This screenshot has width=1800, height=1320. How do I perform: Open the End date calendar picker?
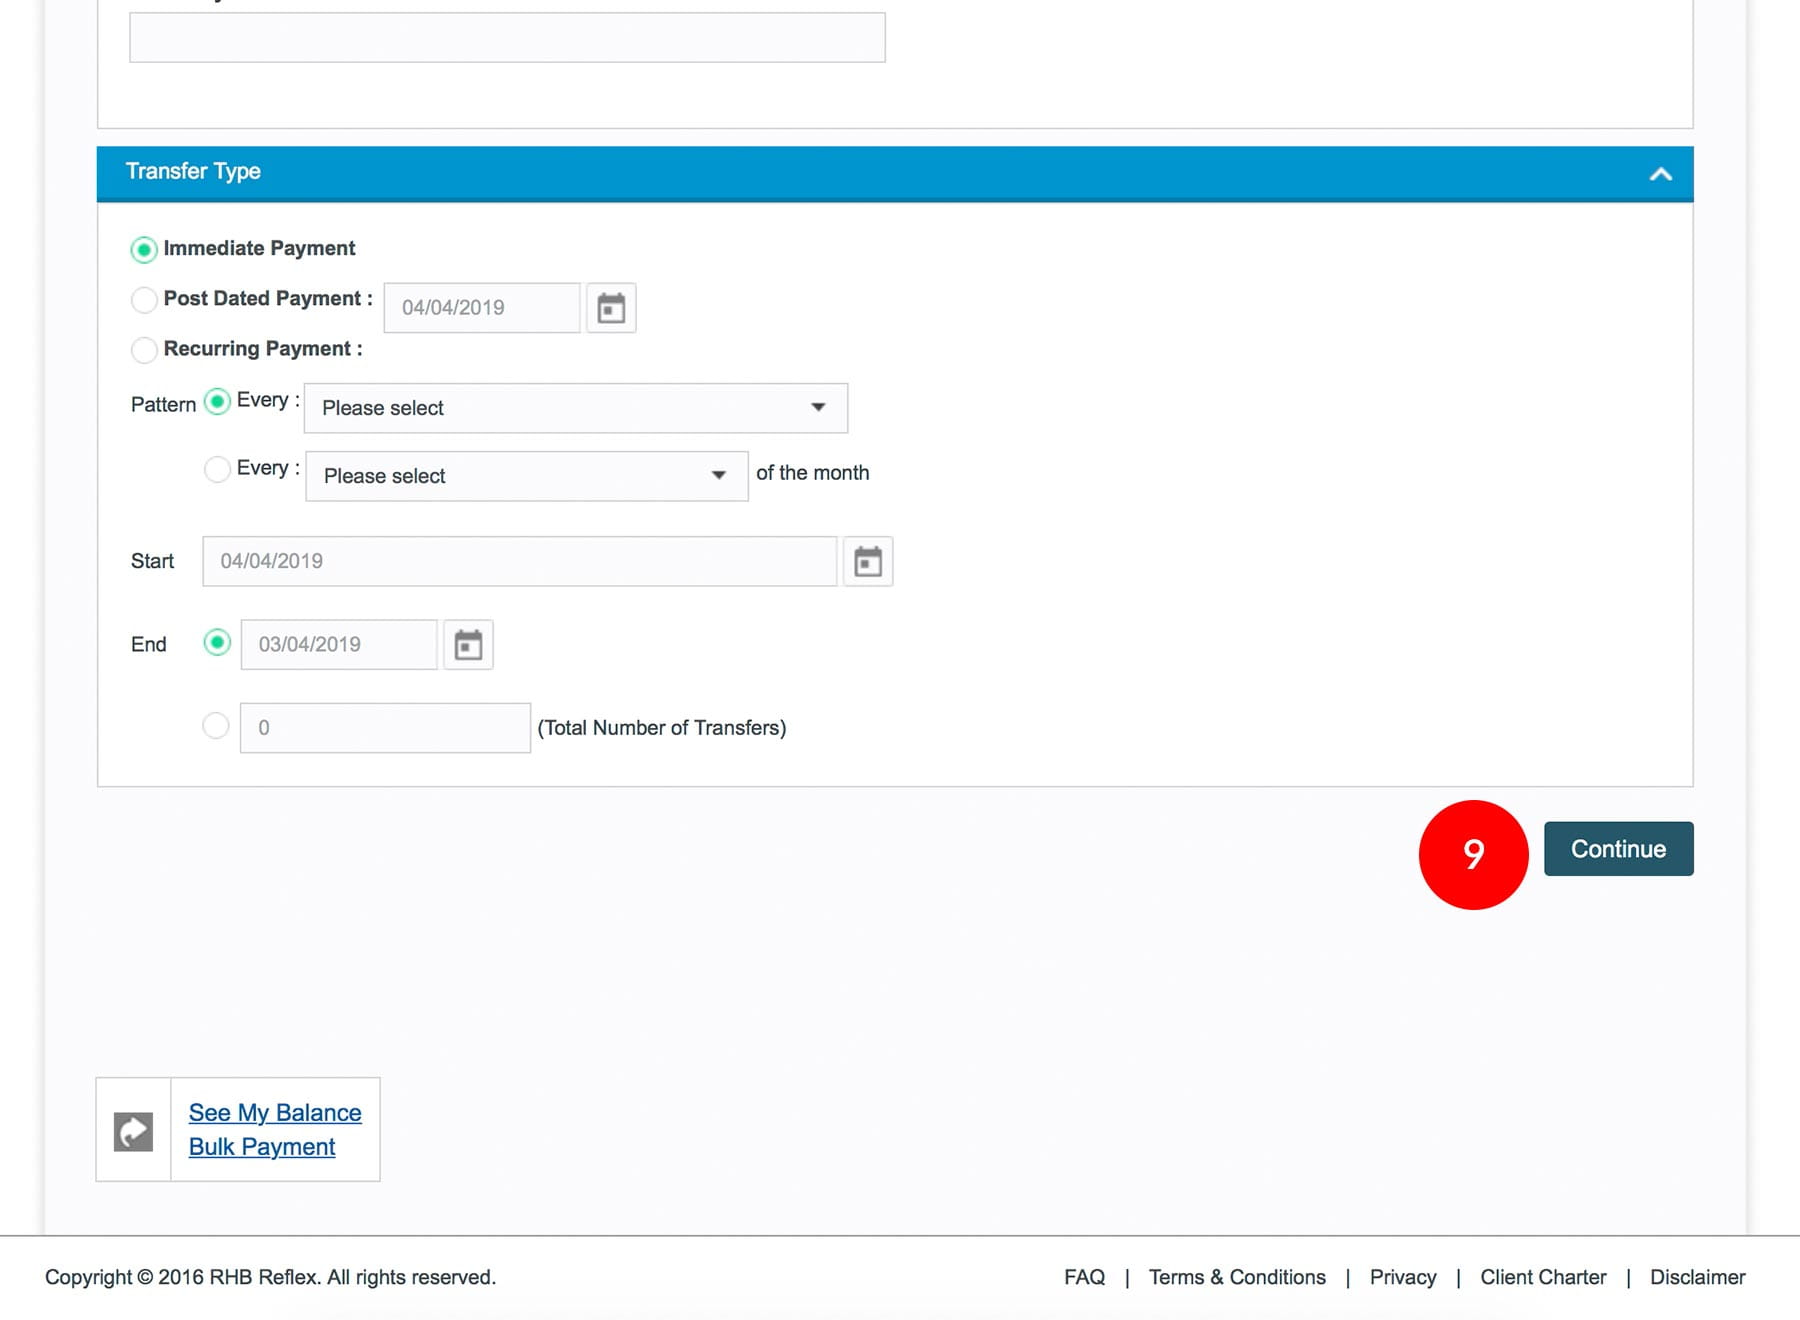pyautogui.click(x=468, y=645)
